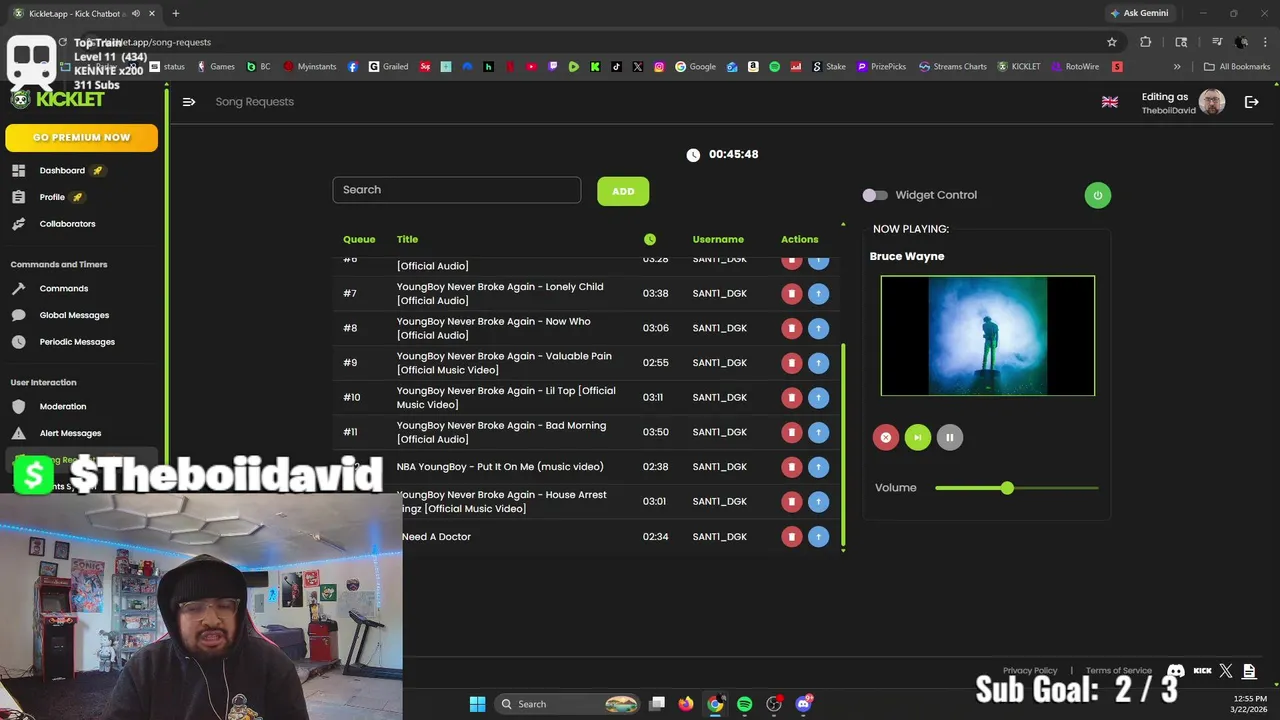Open TheboiiDavid profile avatar
This screenshot has height=720, width=1280.
1212,102
